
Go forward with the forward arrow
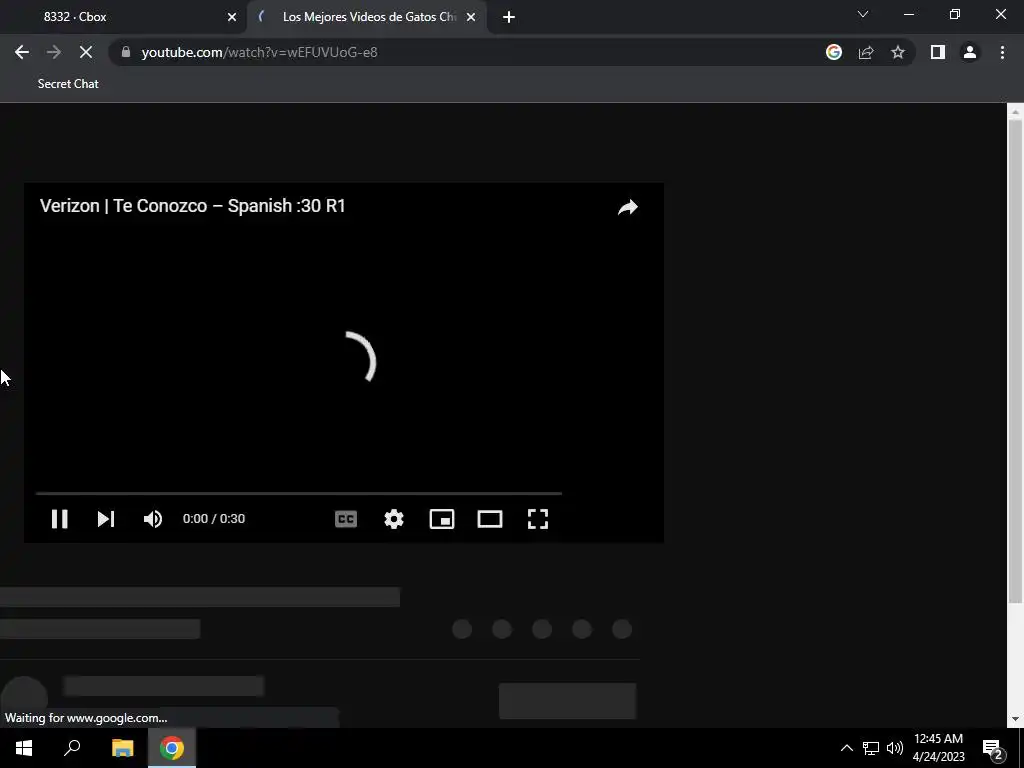tap(54, 52)
